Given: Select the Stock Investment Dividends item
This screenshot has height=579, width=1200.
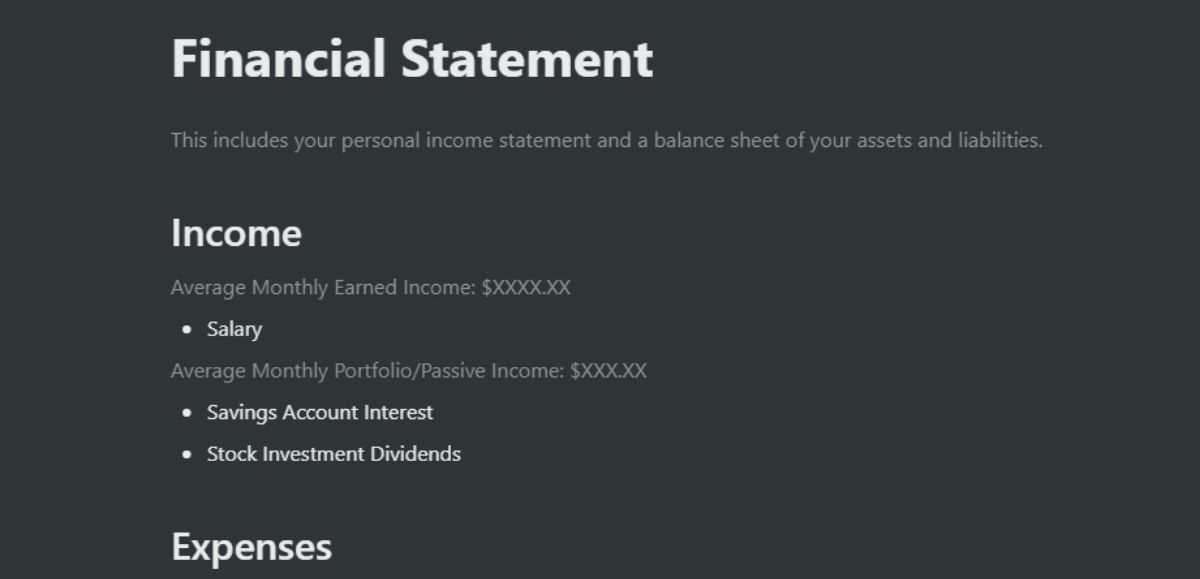Looking at the screenshot, I should 333,454.
